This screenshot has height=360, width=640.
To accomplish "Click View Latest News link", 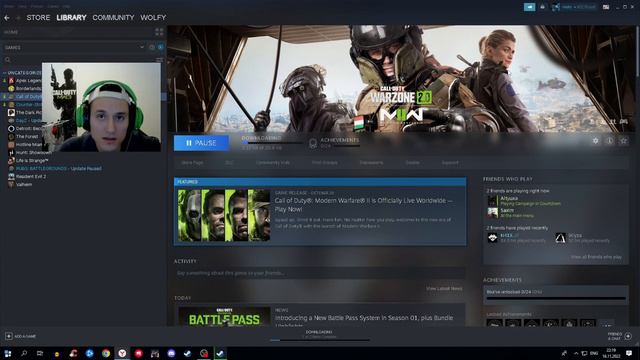I will [x=444, y=289].
